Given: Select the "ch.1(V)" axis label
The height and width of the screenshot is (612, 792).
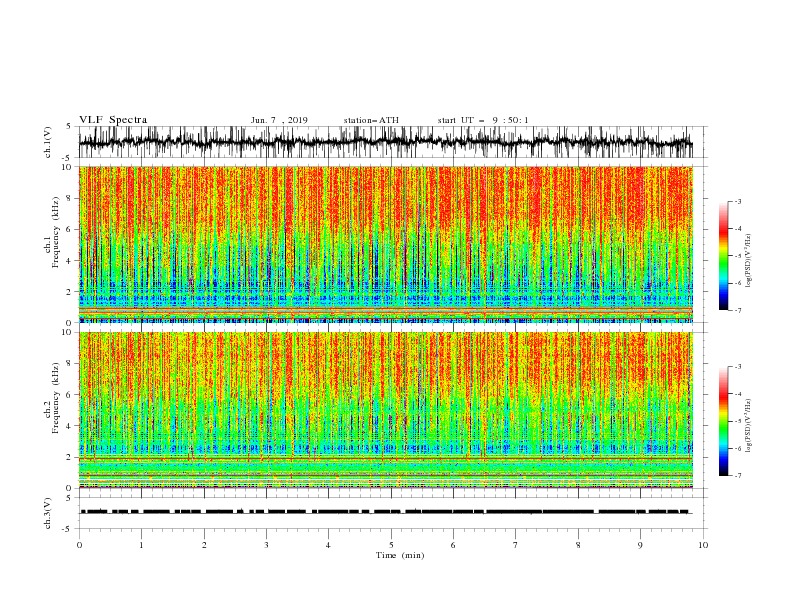Looking at the screenshot, I should 48,142.
